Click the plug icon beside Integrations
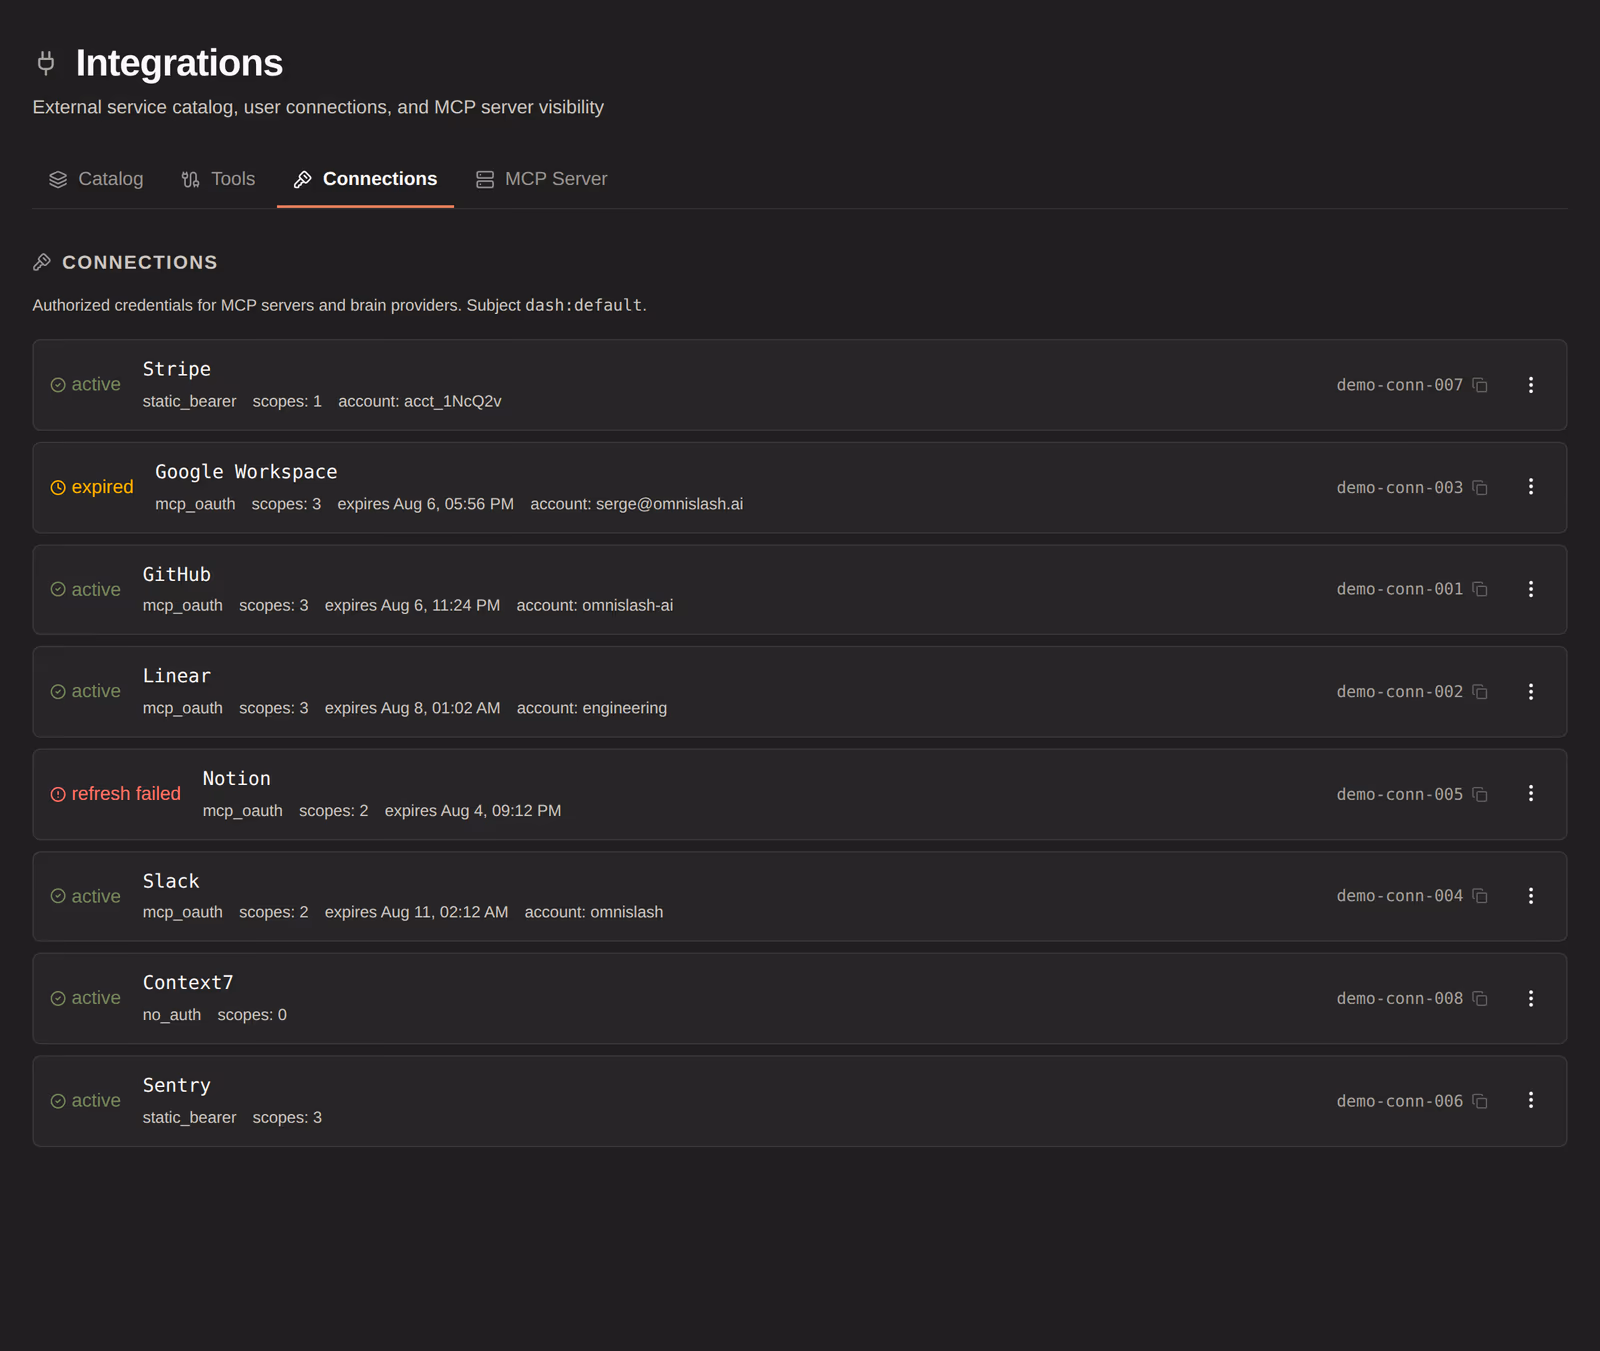The image size is (1600, 1351). tap(46, 63)
